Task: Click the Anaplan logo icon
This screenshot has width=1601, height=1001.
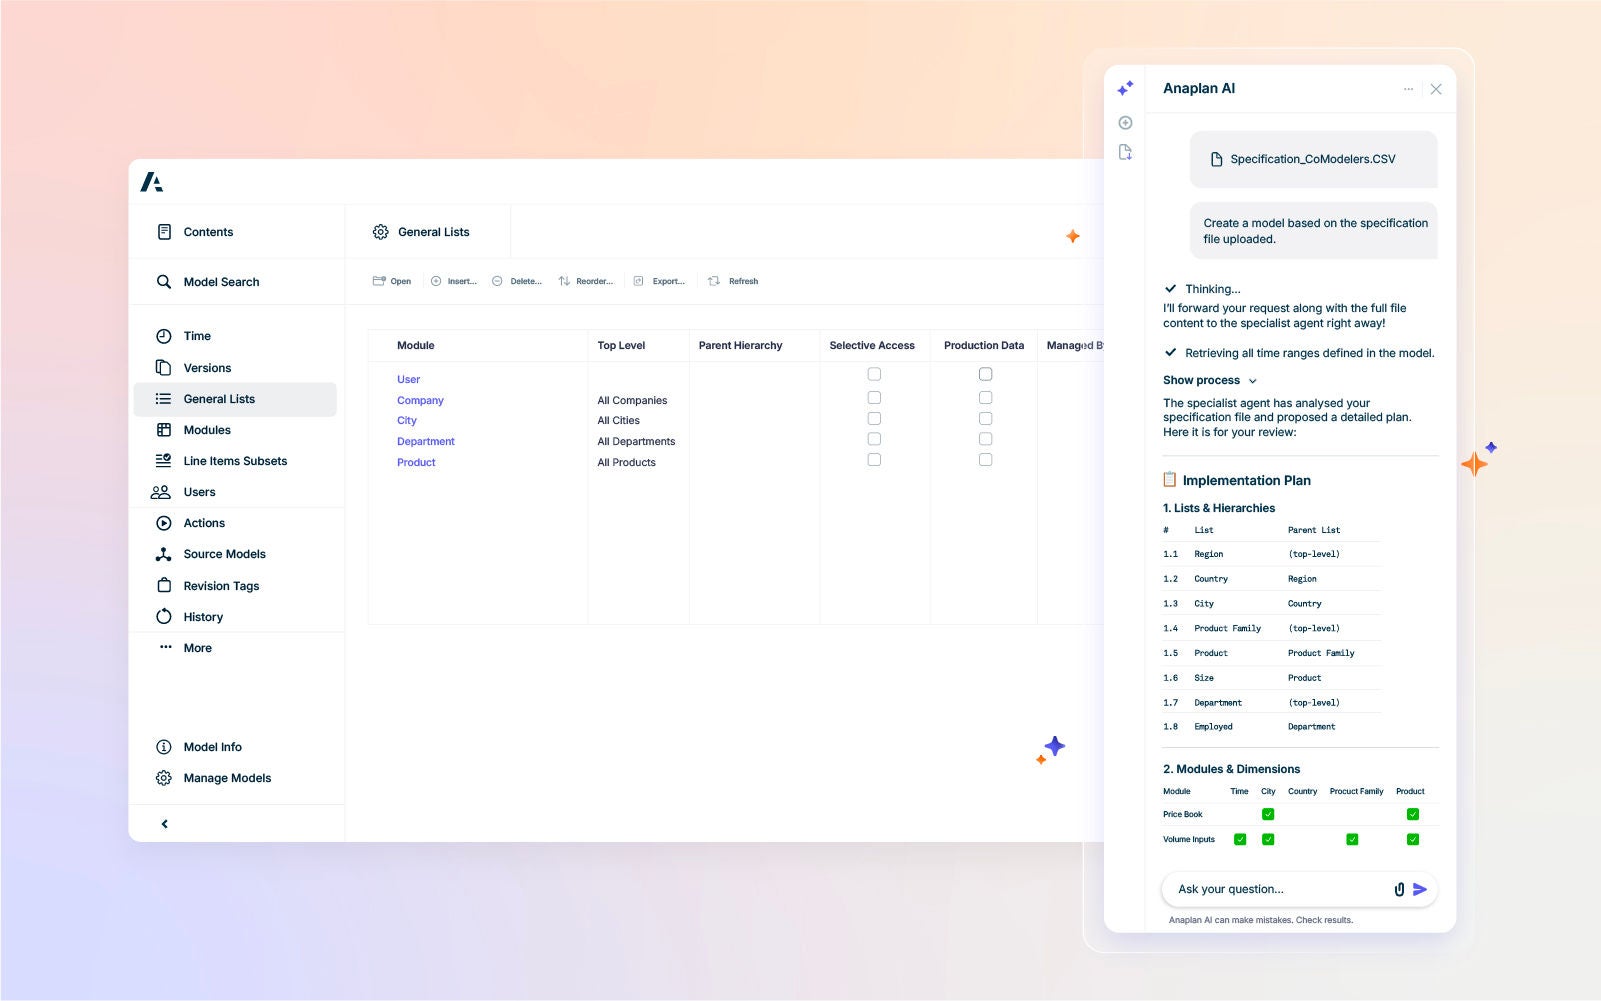Action: pos(151,182)
